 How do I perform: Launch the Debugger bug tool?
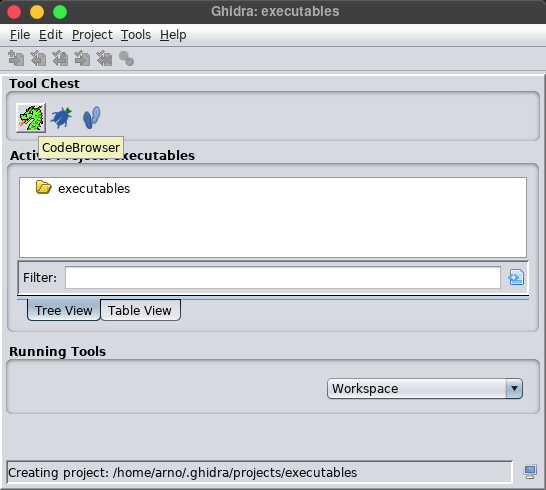click(61, 118)
